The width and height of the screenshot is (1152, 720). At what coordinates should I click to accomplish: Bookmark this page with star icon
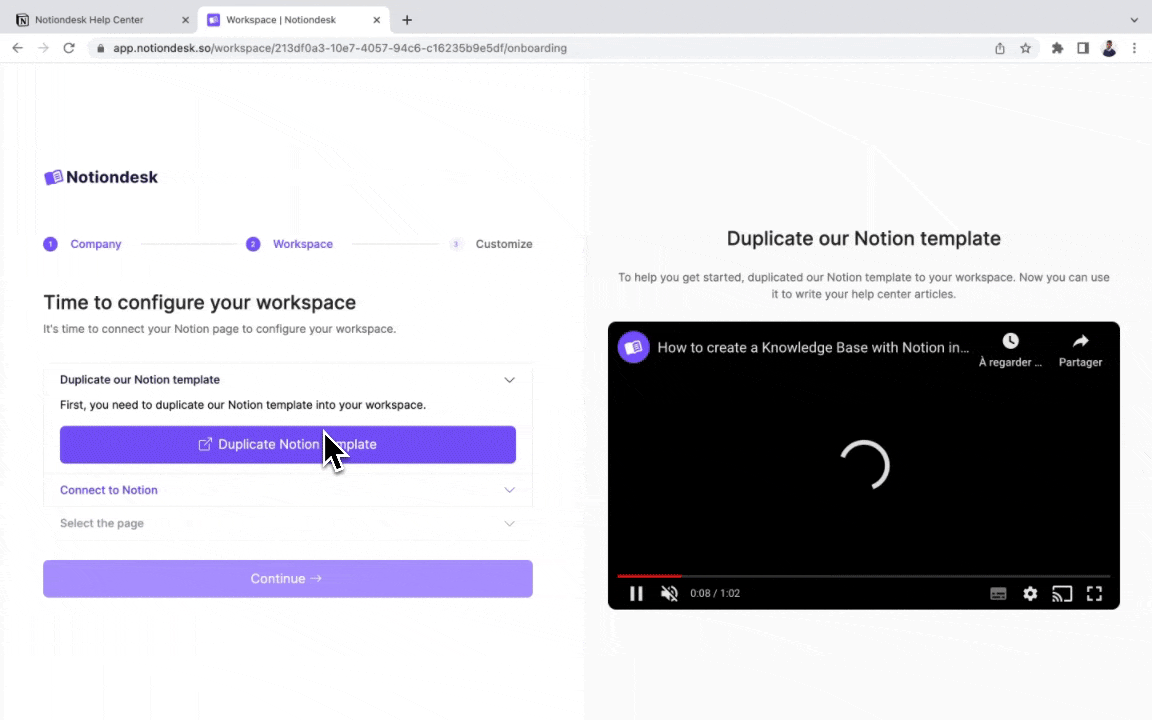pyautogui.click(x=1026, y=48)
